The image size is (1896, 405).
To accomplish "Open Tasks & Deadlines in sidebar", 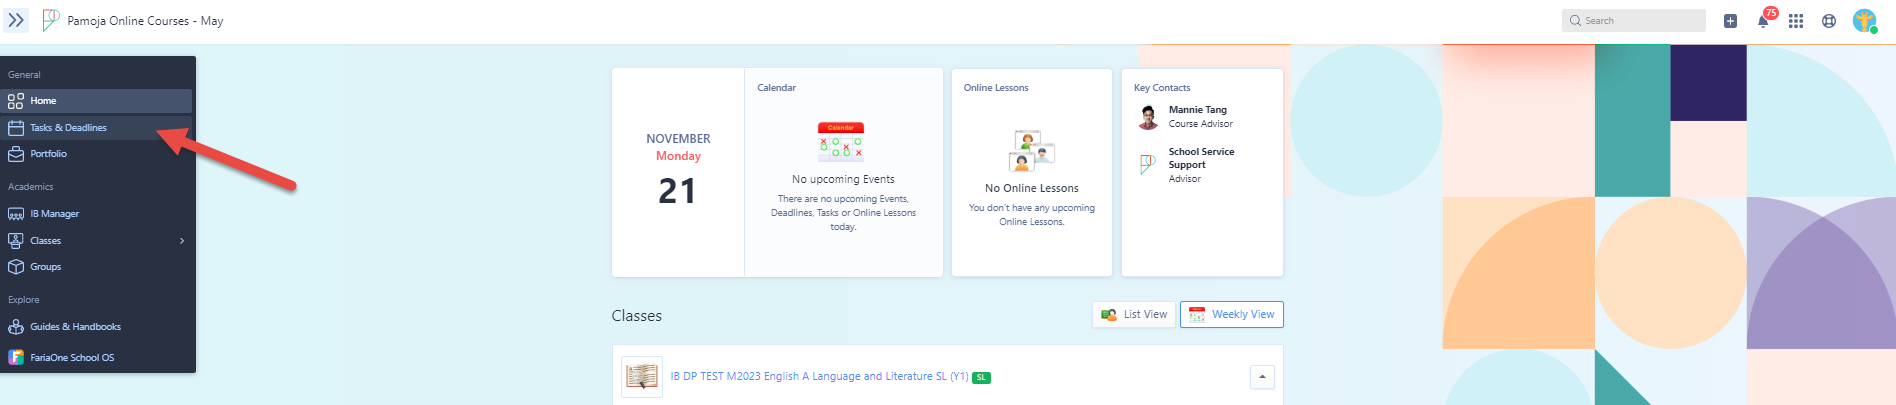I will [x=97, y=128].
